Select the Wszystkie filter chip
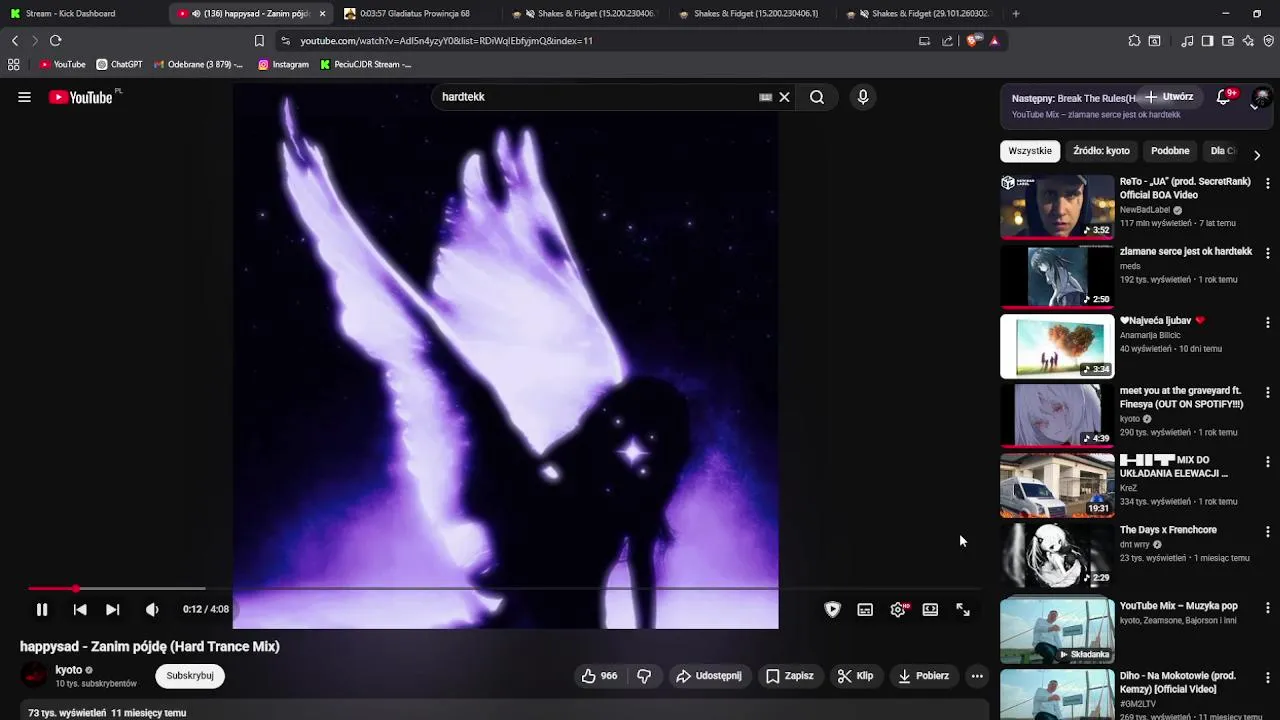The image size is (1280, 720). (1030, 151)
